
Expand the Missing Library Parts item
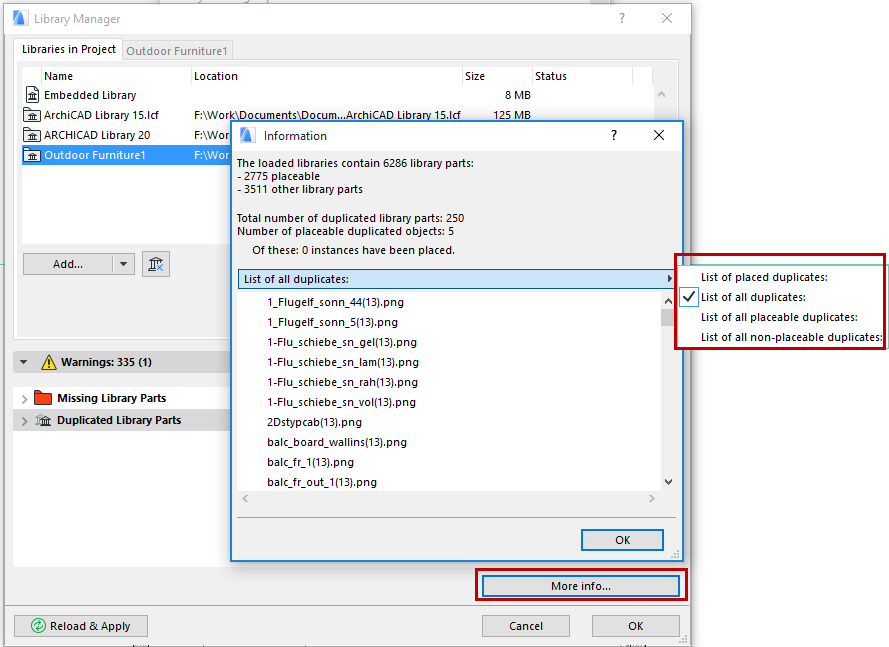(24, 399)
